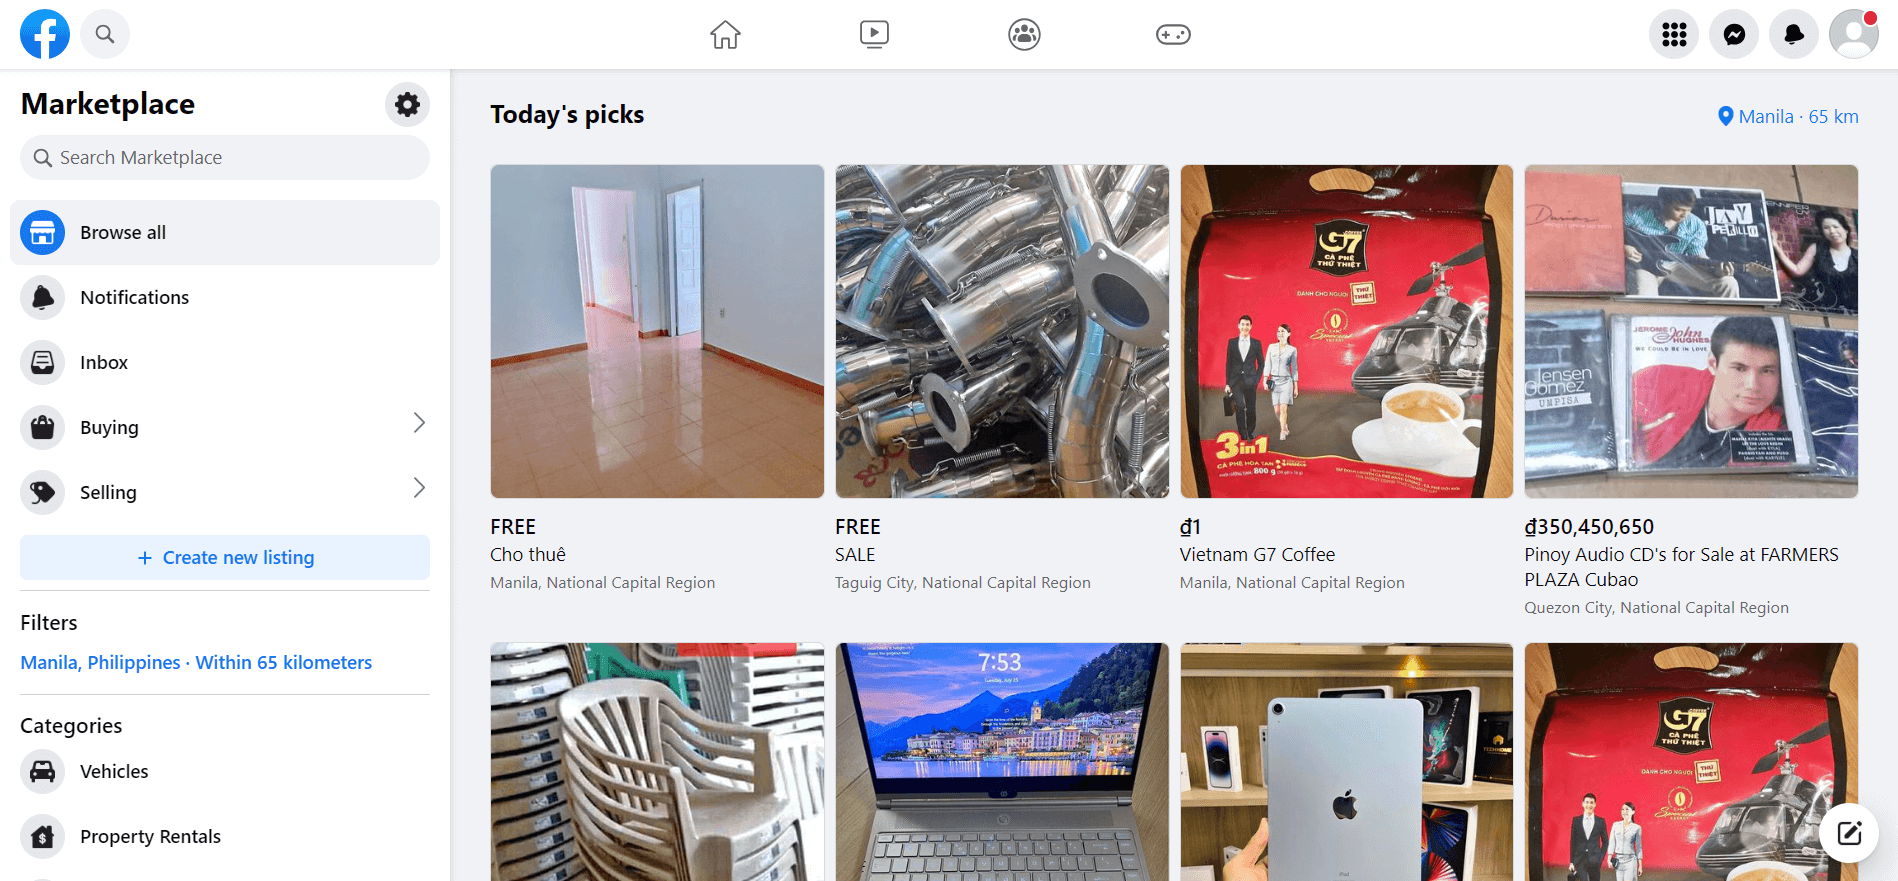Select Browse all in sidebar
The height and width of the screenshot is (881, 1898).
point(225,232)
